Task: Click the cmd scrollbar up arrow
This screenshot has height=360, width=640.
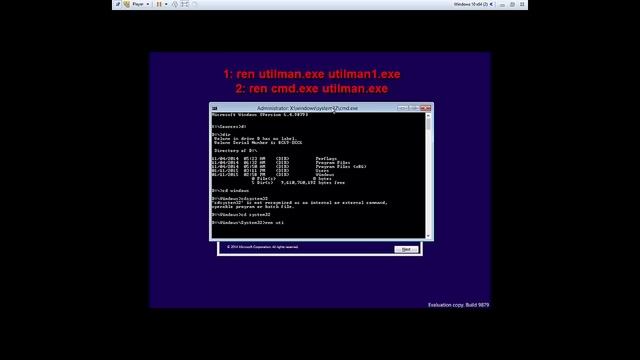Action: coord(428,116)
